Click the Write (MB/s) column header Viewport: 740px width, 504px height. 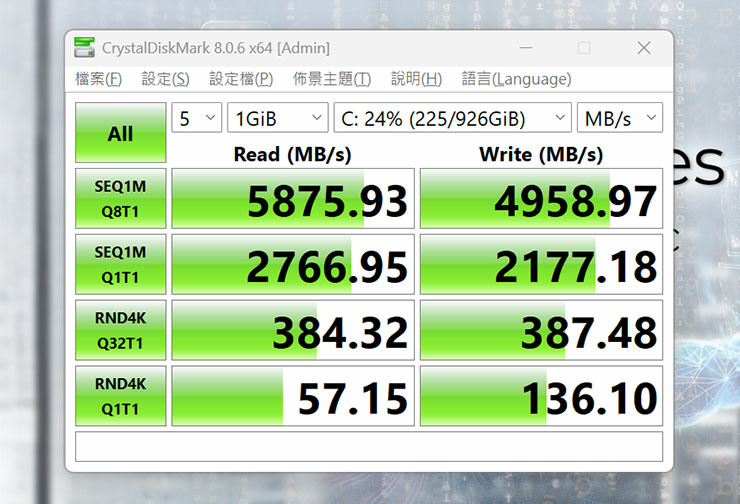coord(541,154)
